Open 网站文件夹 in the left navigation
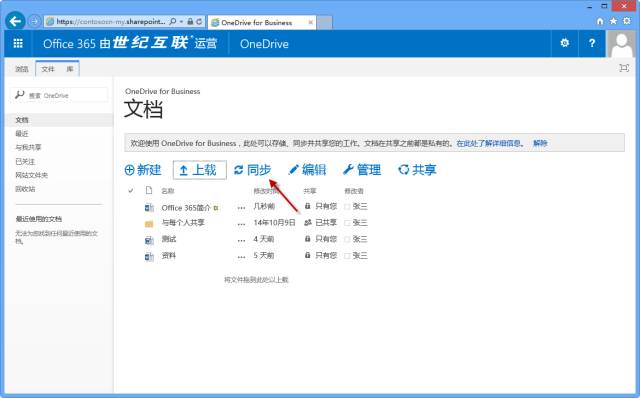This screenshot has width=640, height=398. coord(31,175)
